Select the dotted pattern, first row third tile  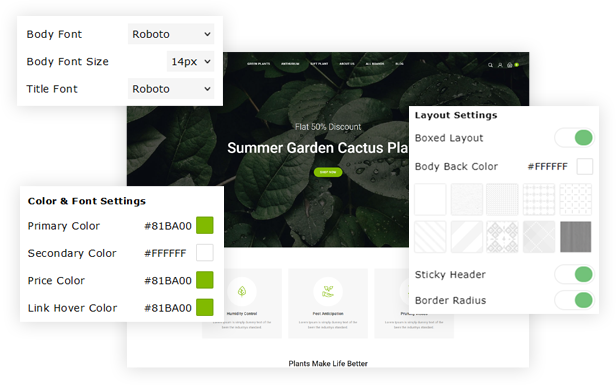pyautogui.click(x=502, y=199)
